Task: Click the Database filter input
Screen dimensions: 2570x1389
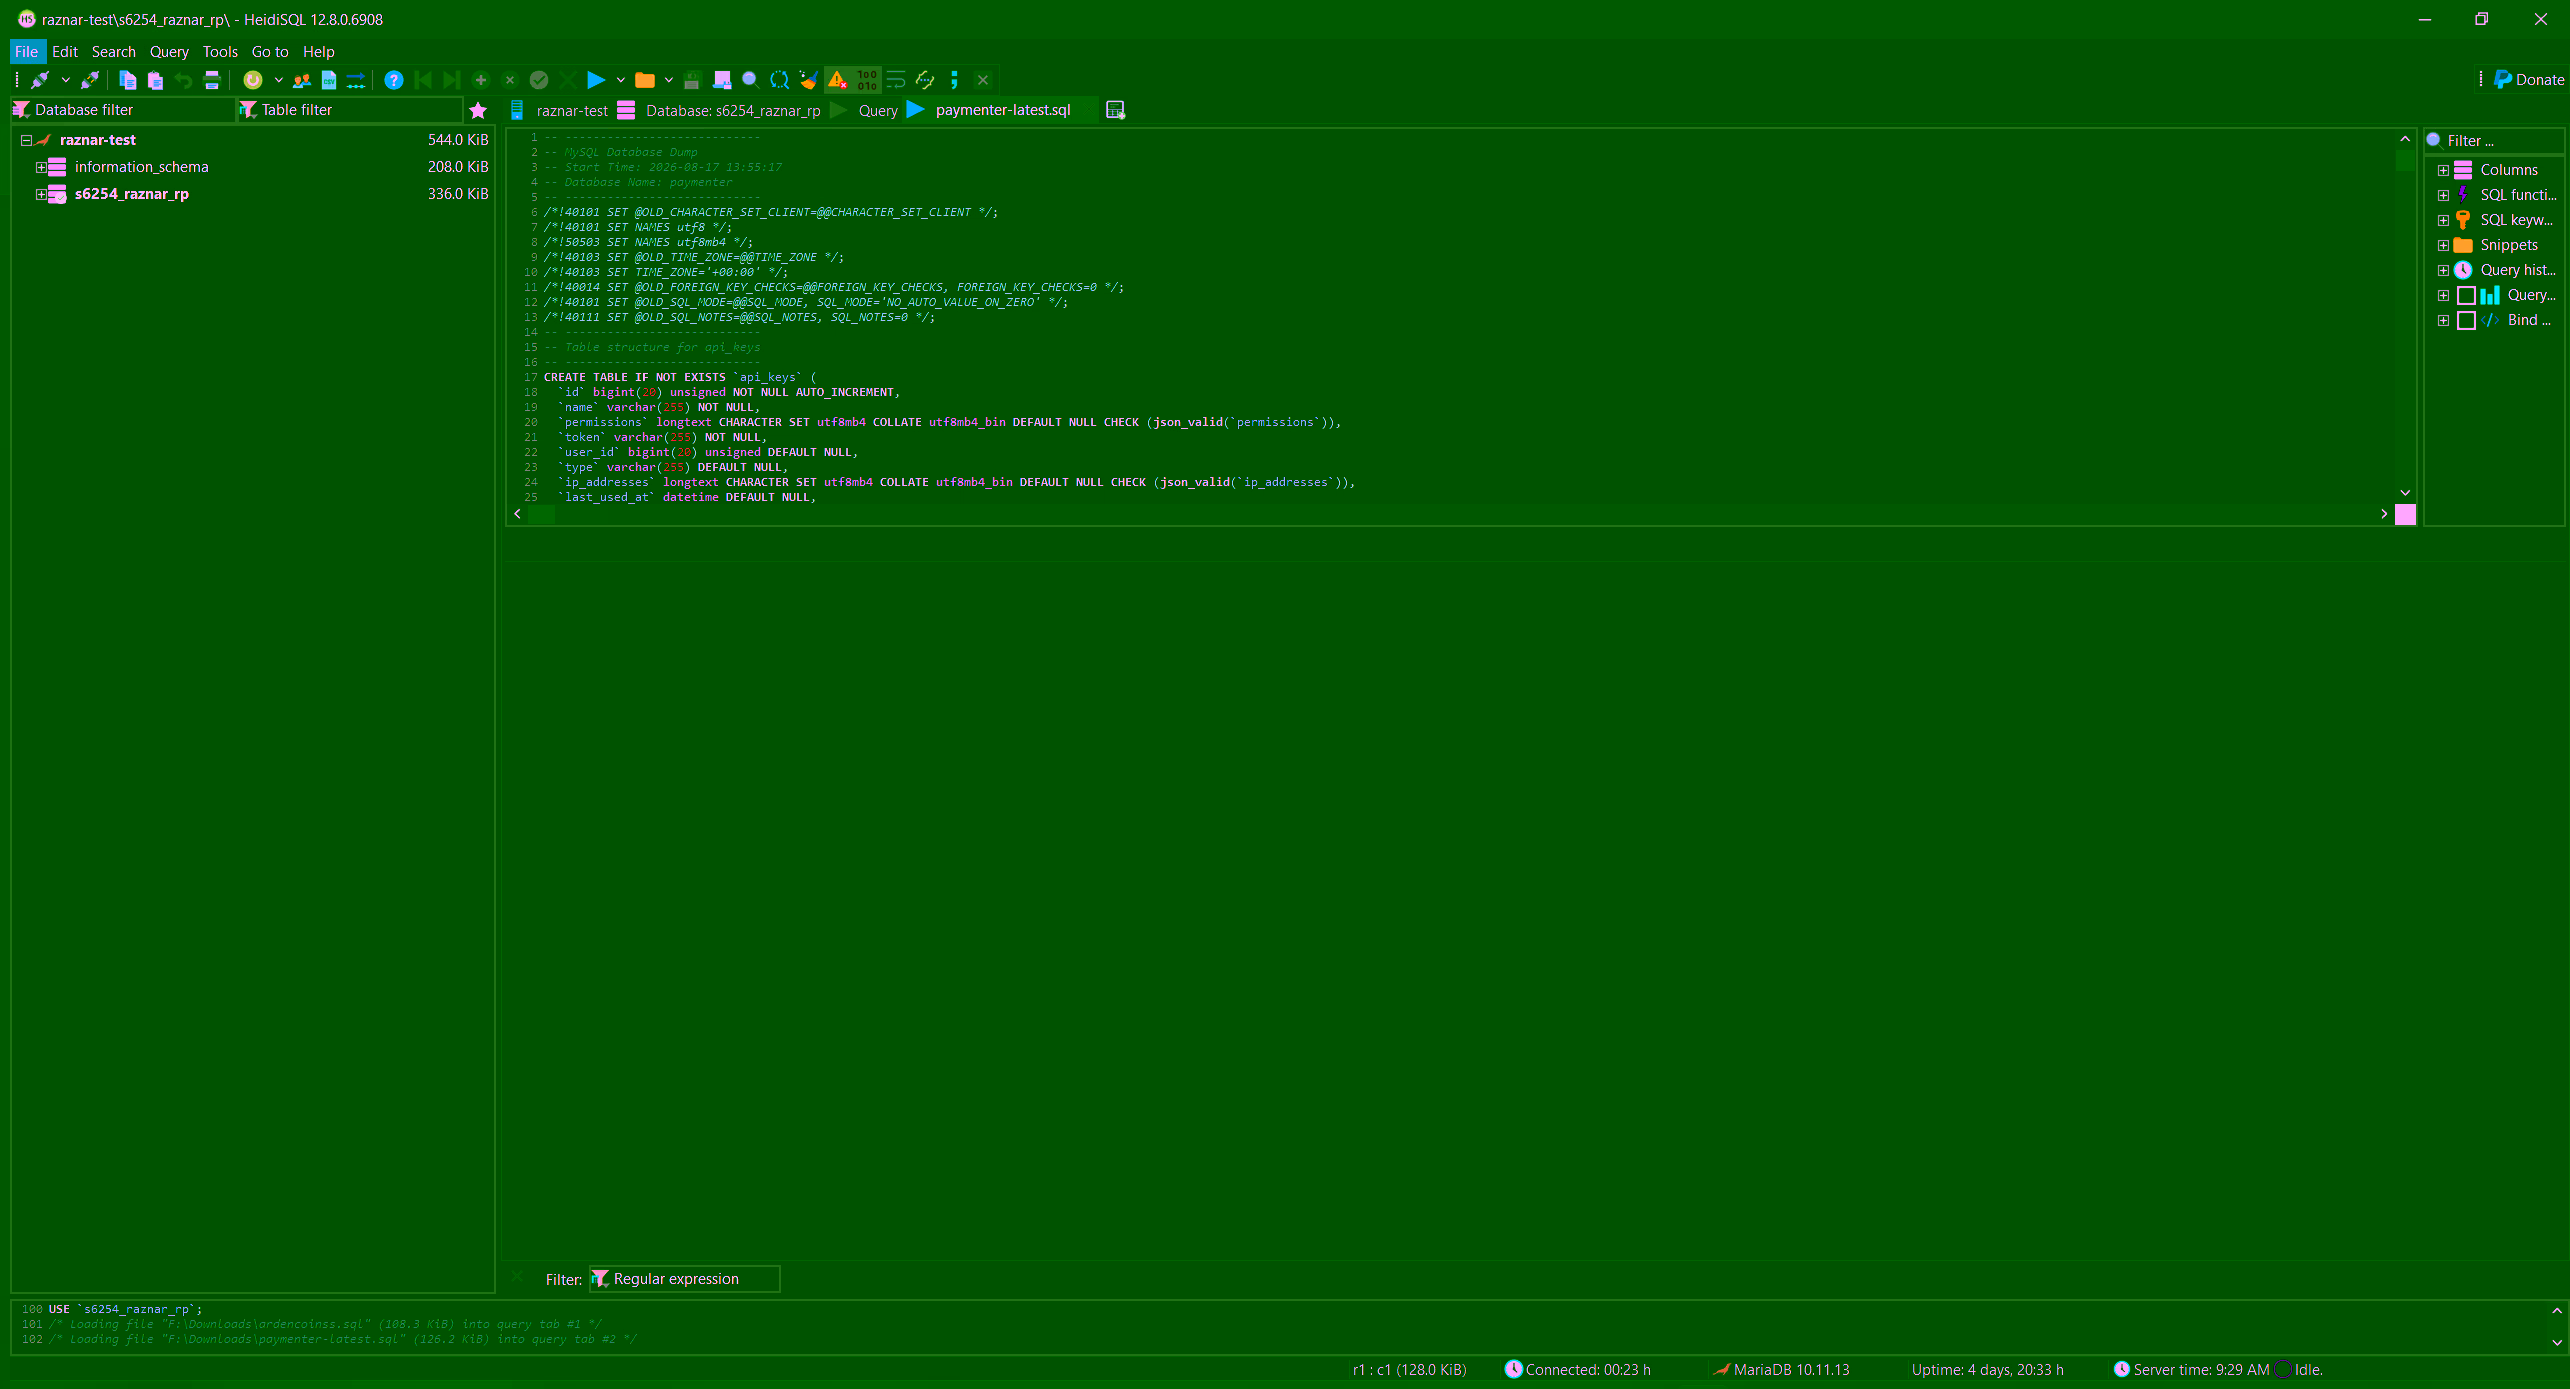Action: click(122, 110)
